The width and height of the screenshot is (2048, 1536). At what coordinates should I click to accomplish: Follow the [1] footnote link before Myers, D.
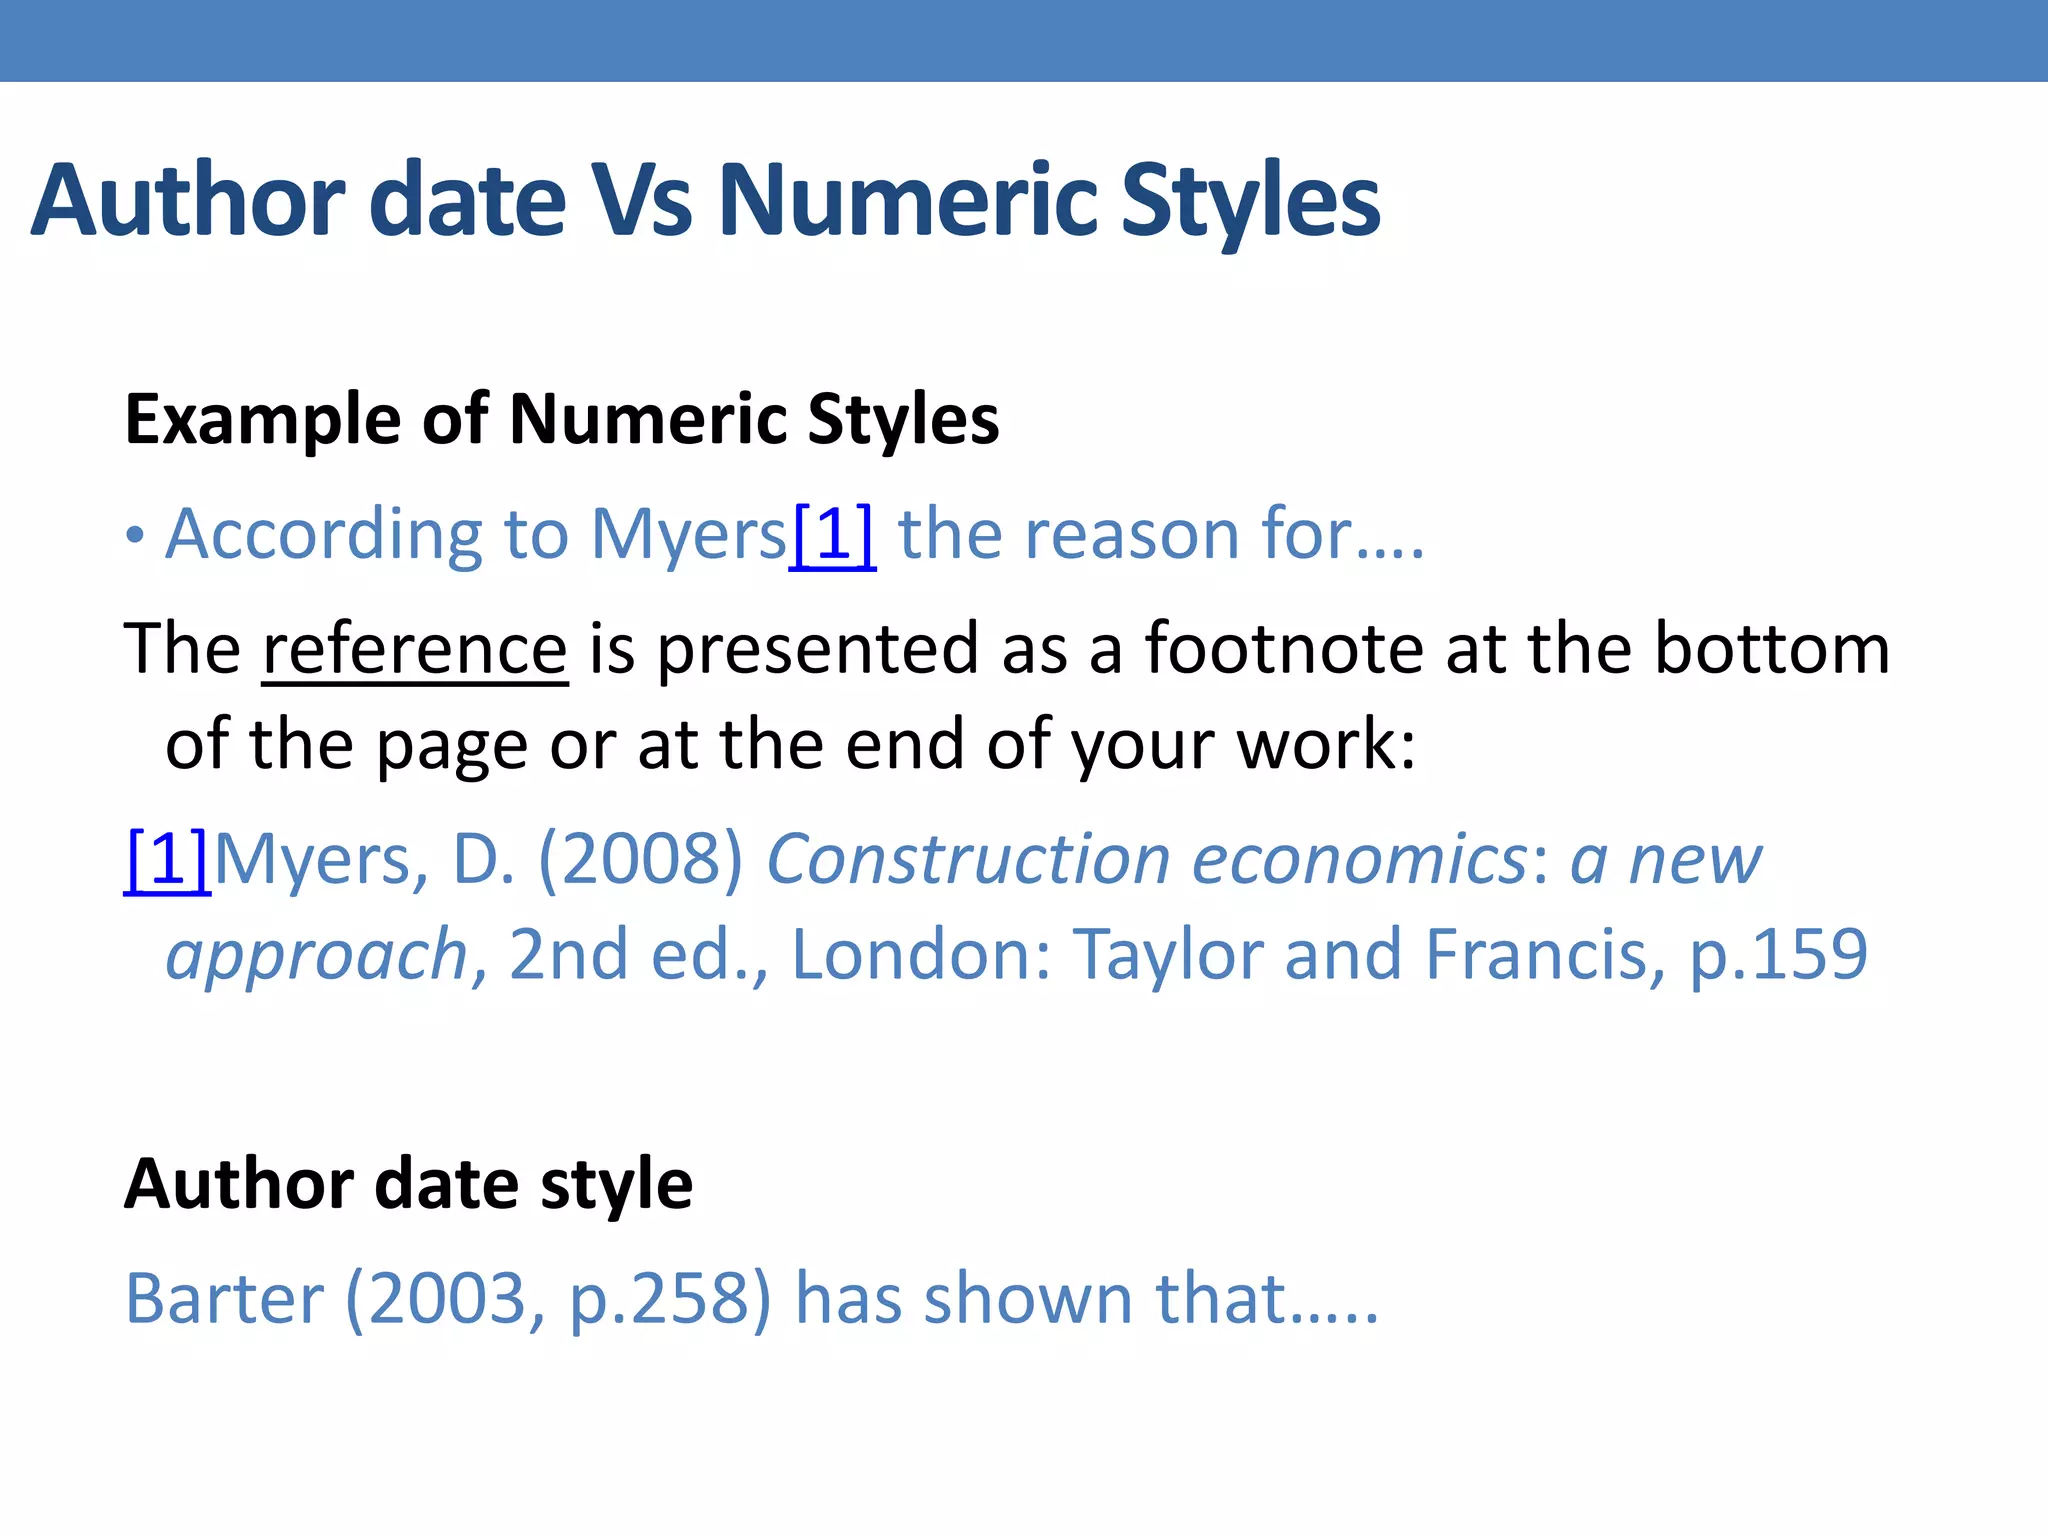point(168,860)
